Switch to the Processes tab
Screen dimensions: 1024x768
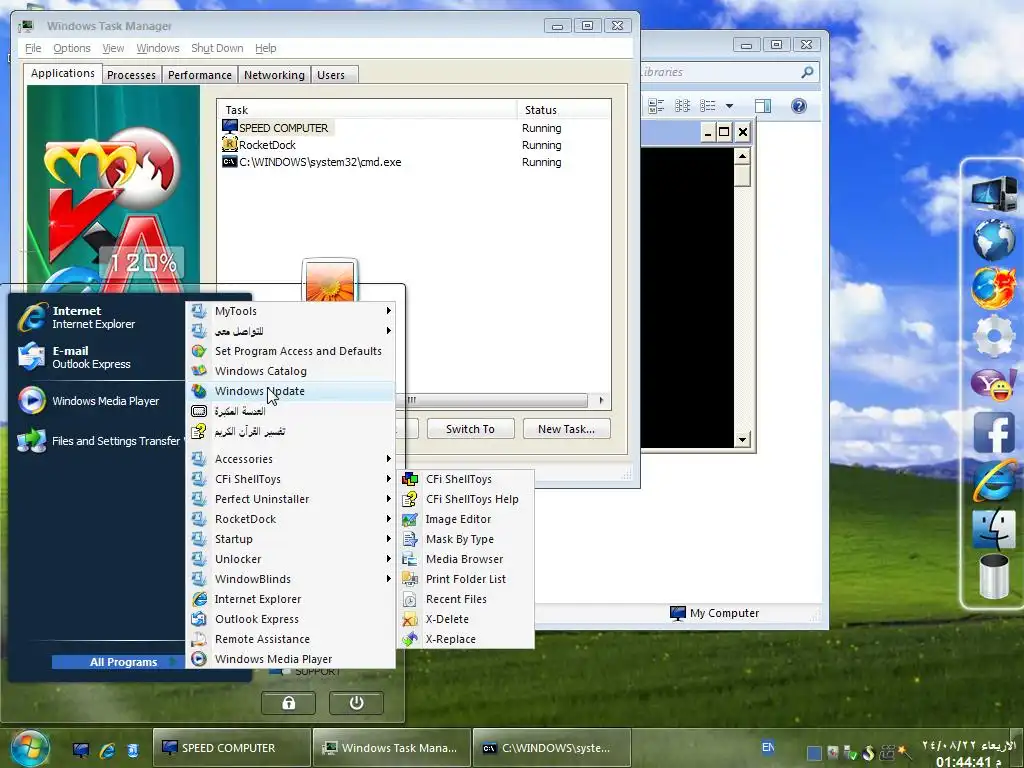131,75
